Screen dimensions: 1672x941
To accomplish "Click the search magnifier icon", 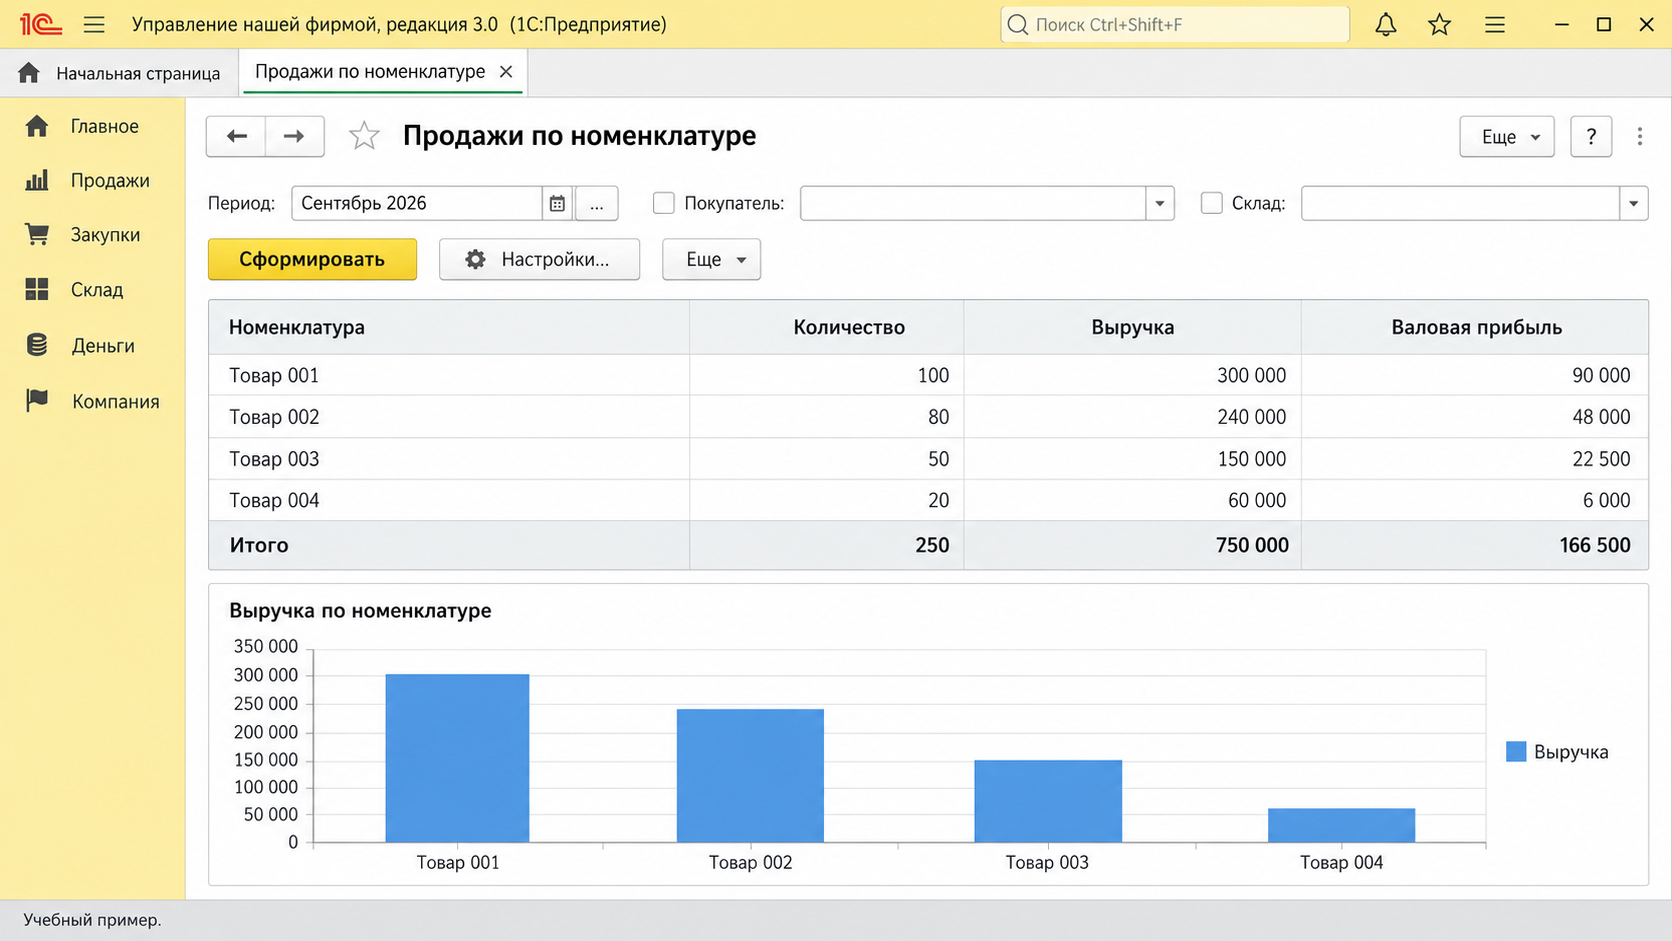I will [x=1018, y=24].
